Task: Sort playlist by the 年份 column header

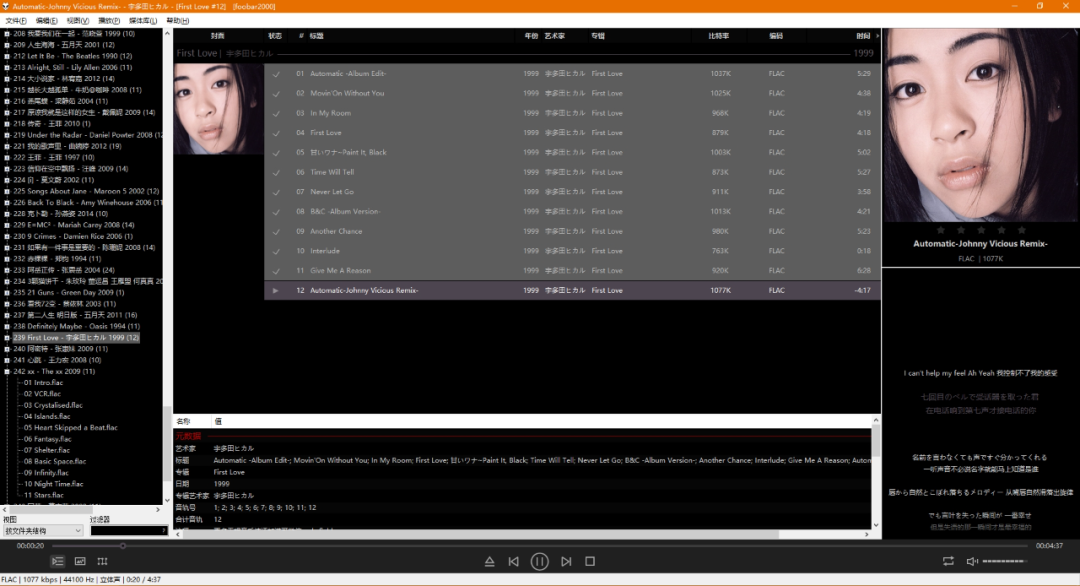Action: (531, 36)
